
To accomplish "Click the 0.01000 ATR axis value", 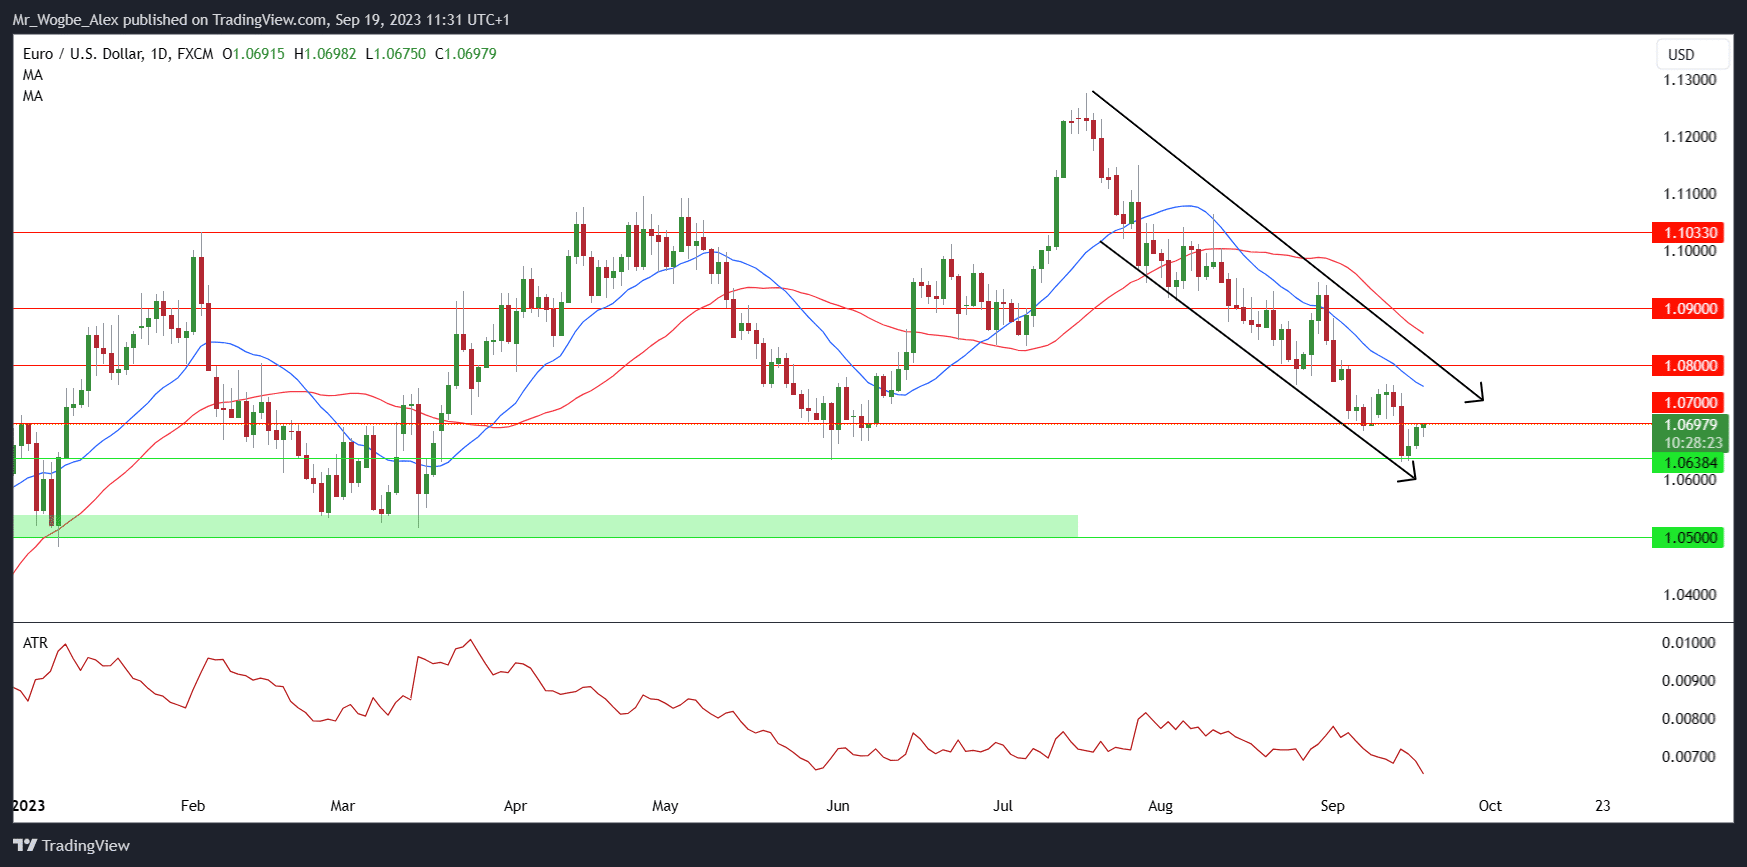I will (1689, 643).
